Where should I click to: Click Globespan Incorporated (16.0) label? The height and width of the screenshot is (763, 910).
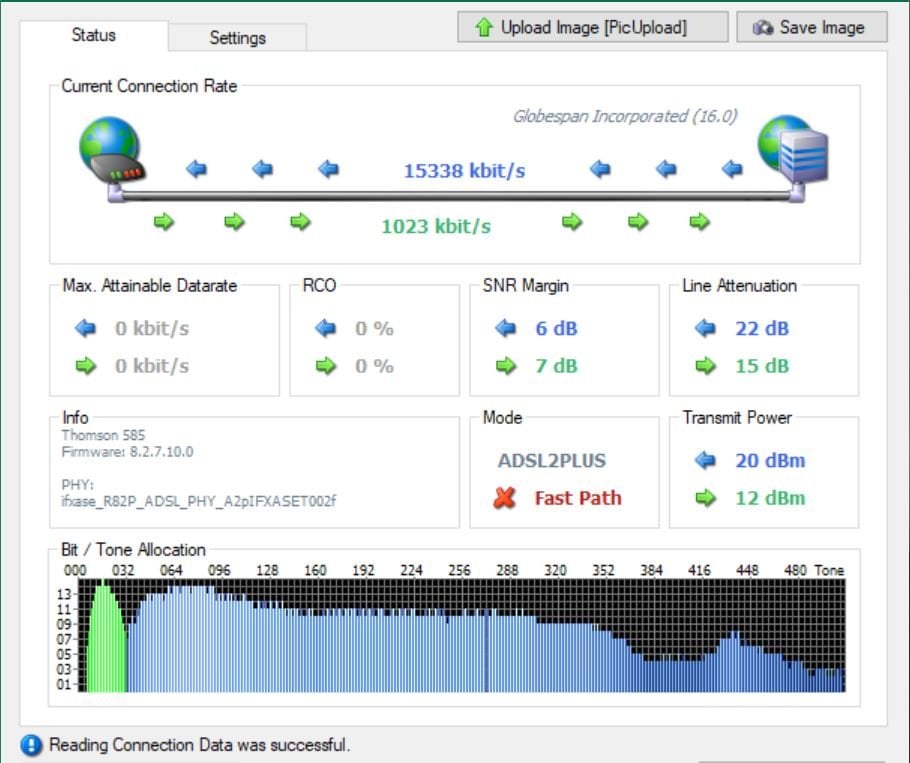click(x=625, y=117)
